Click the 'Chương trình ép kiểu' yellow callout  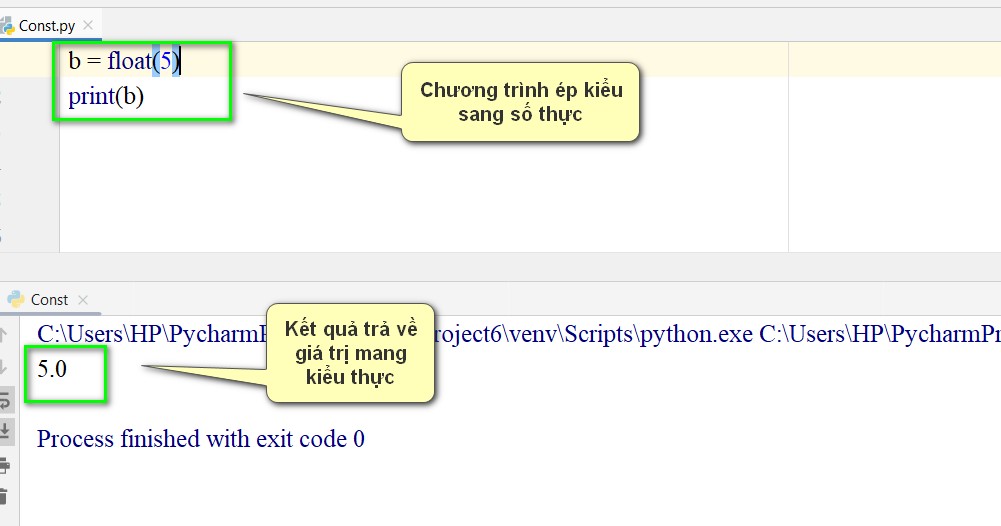520,102
